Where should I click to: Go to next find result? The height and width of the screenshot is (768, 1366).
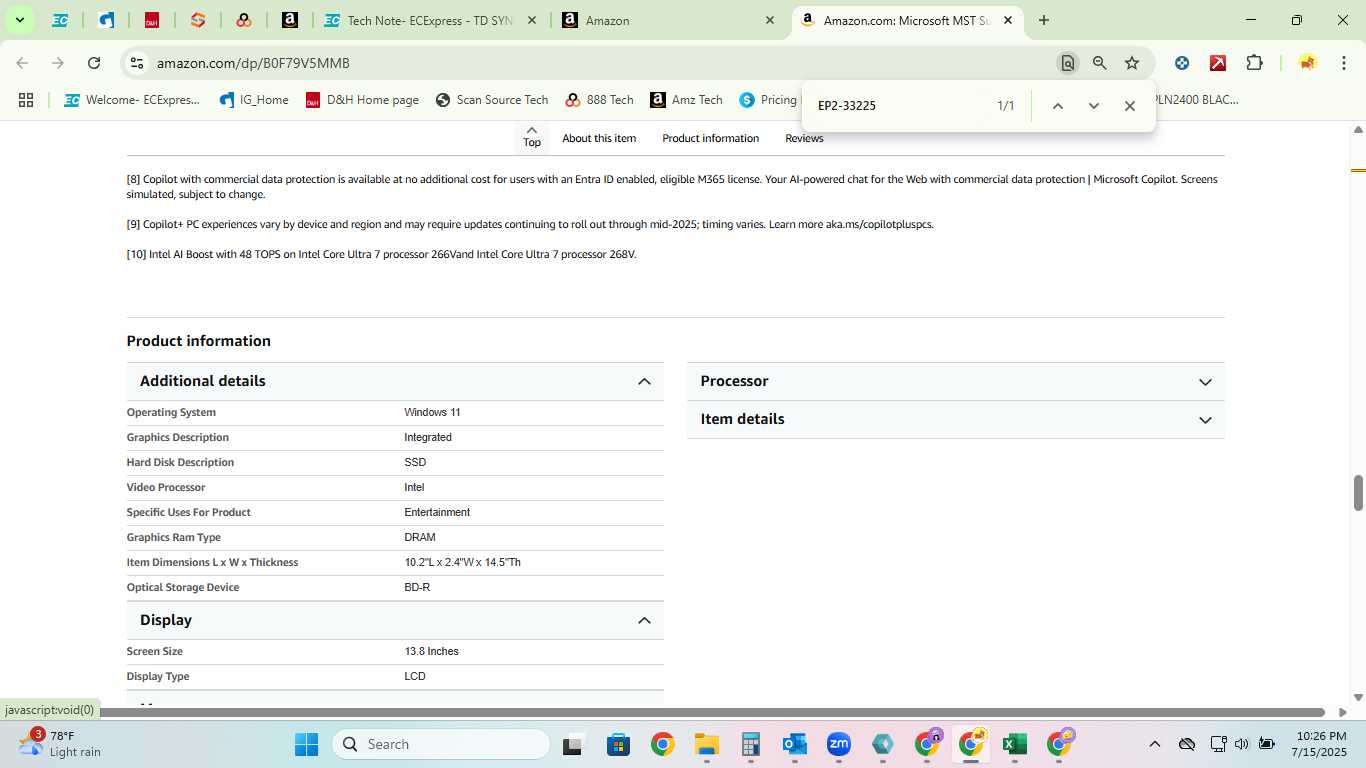1094,106
